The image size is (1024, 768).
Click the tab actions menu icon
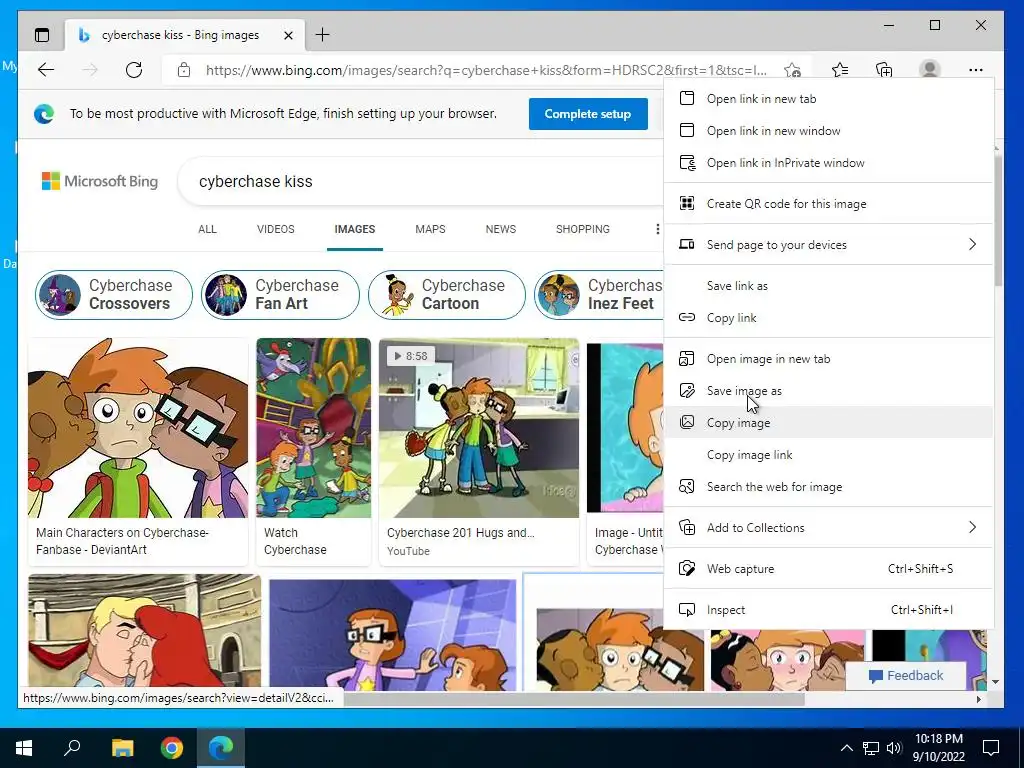point(42,35)
